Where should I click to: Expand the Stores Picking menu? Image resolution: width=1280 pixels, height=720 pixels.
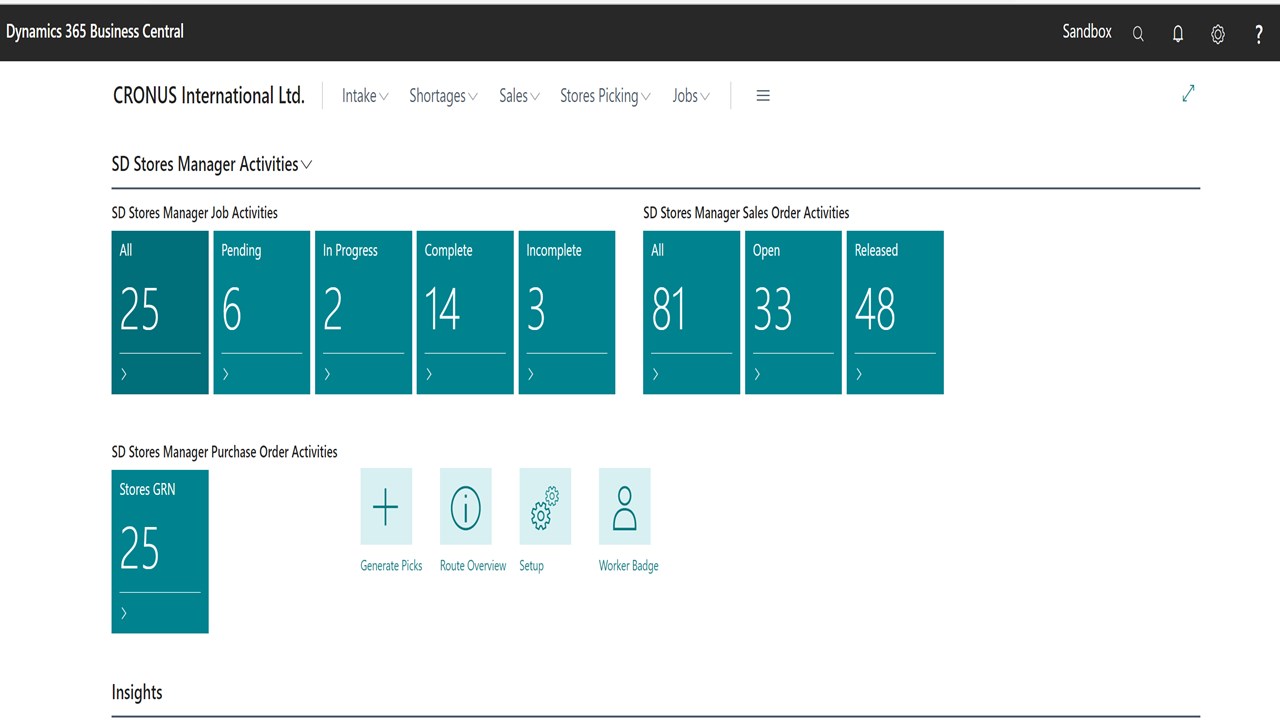coord(605,96)
